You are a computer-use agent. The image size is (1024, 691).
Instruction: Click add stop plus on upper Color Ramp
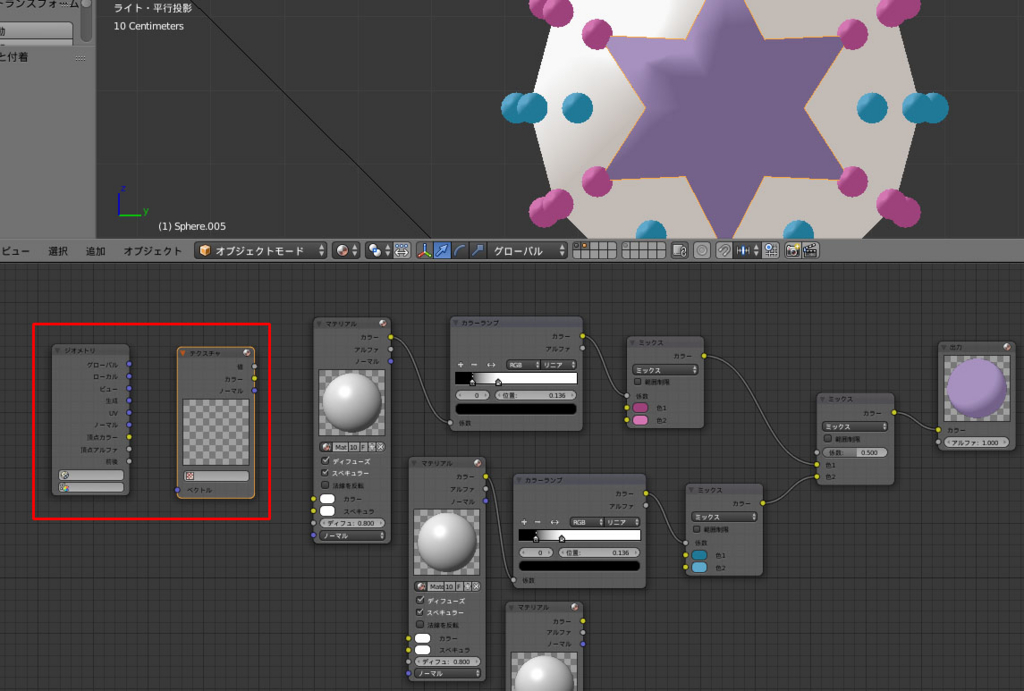pyautogui.click(x=461, y=364)
